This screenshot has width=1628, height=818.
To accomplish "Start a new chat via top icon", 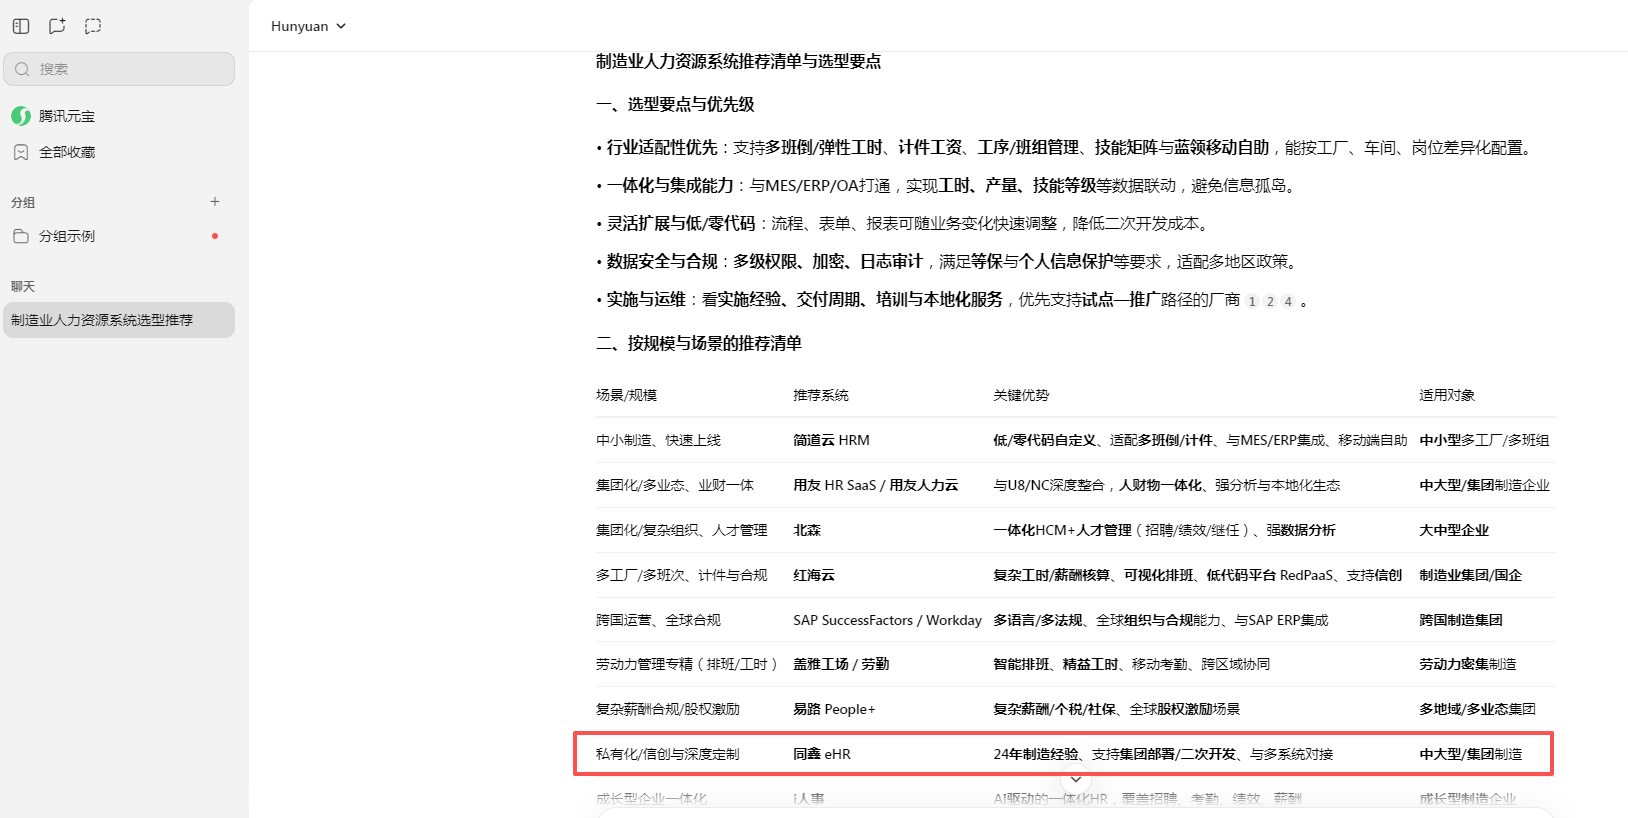I will tap(57, 26).
